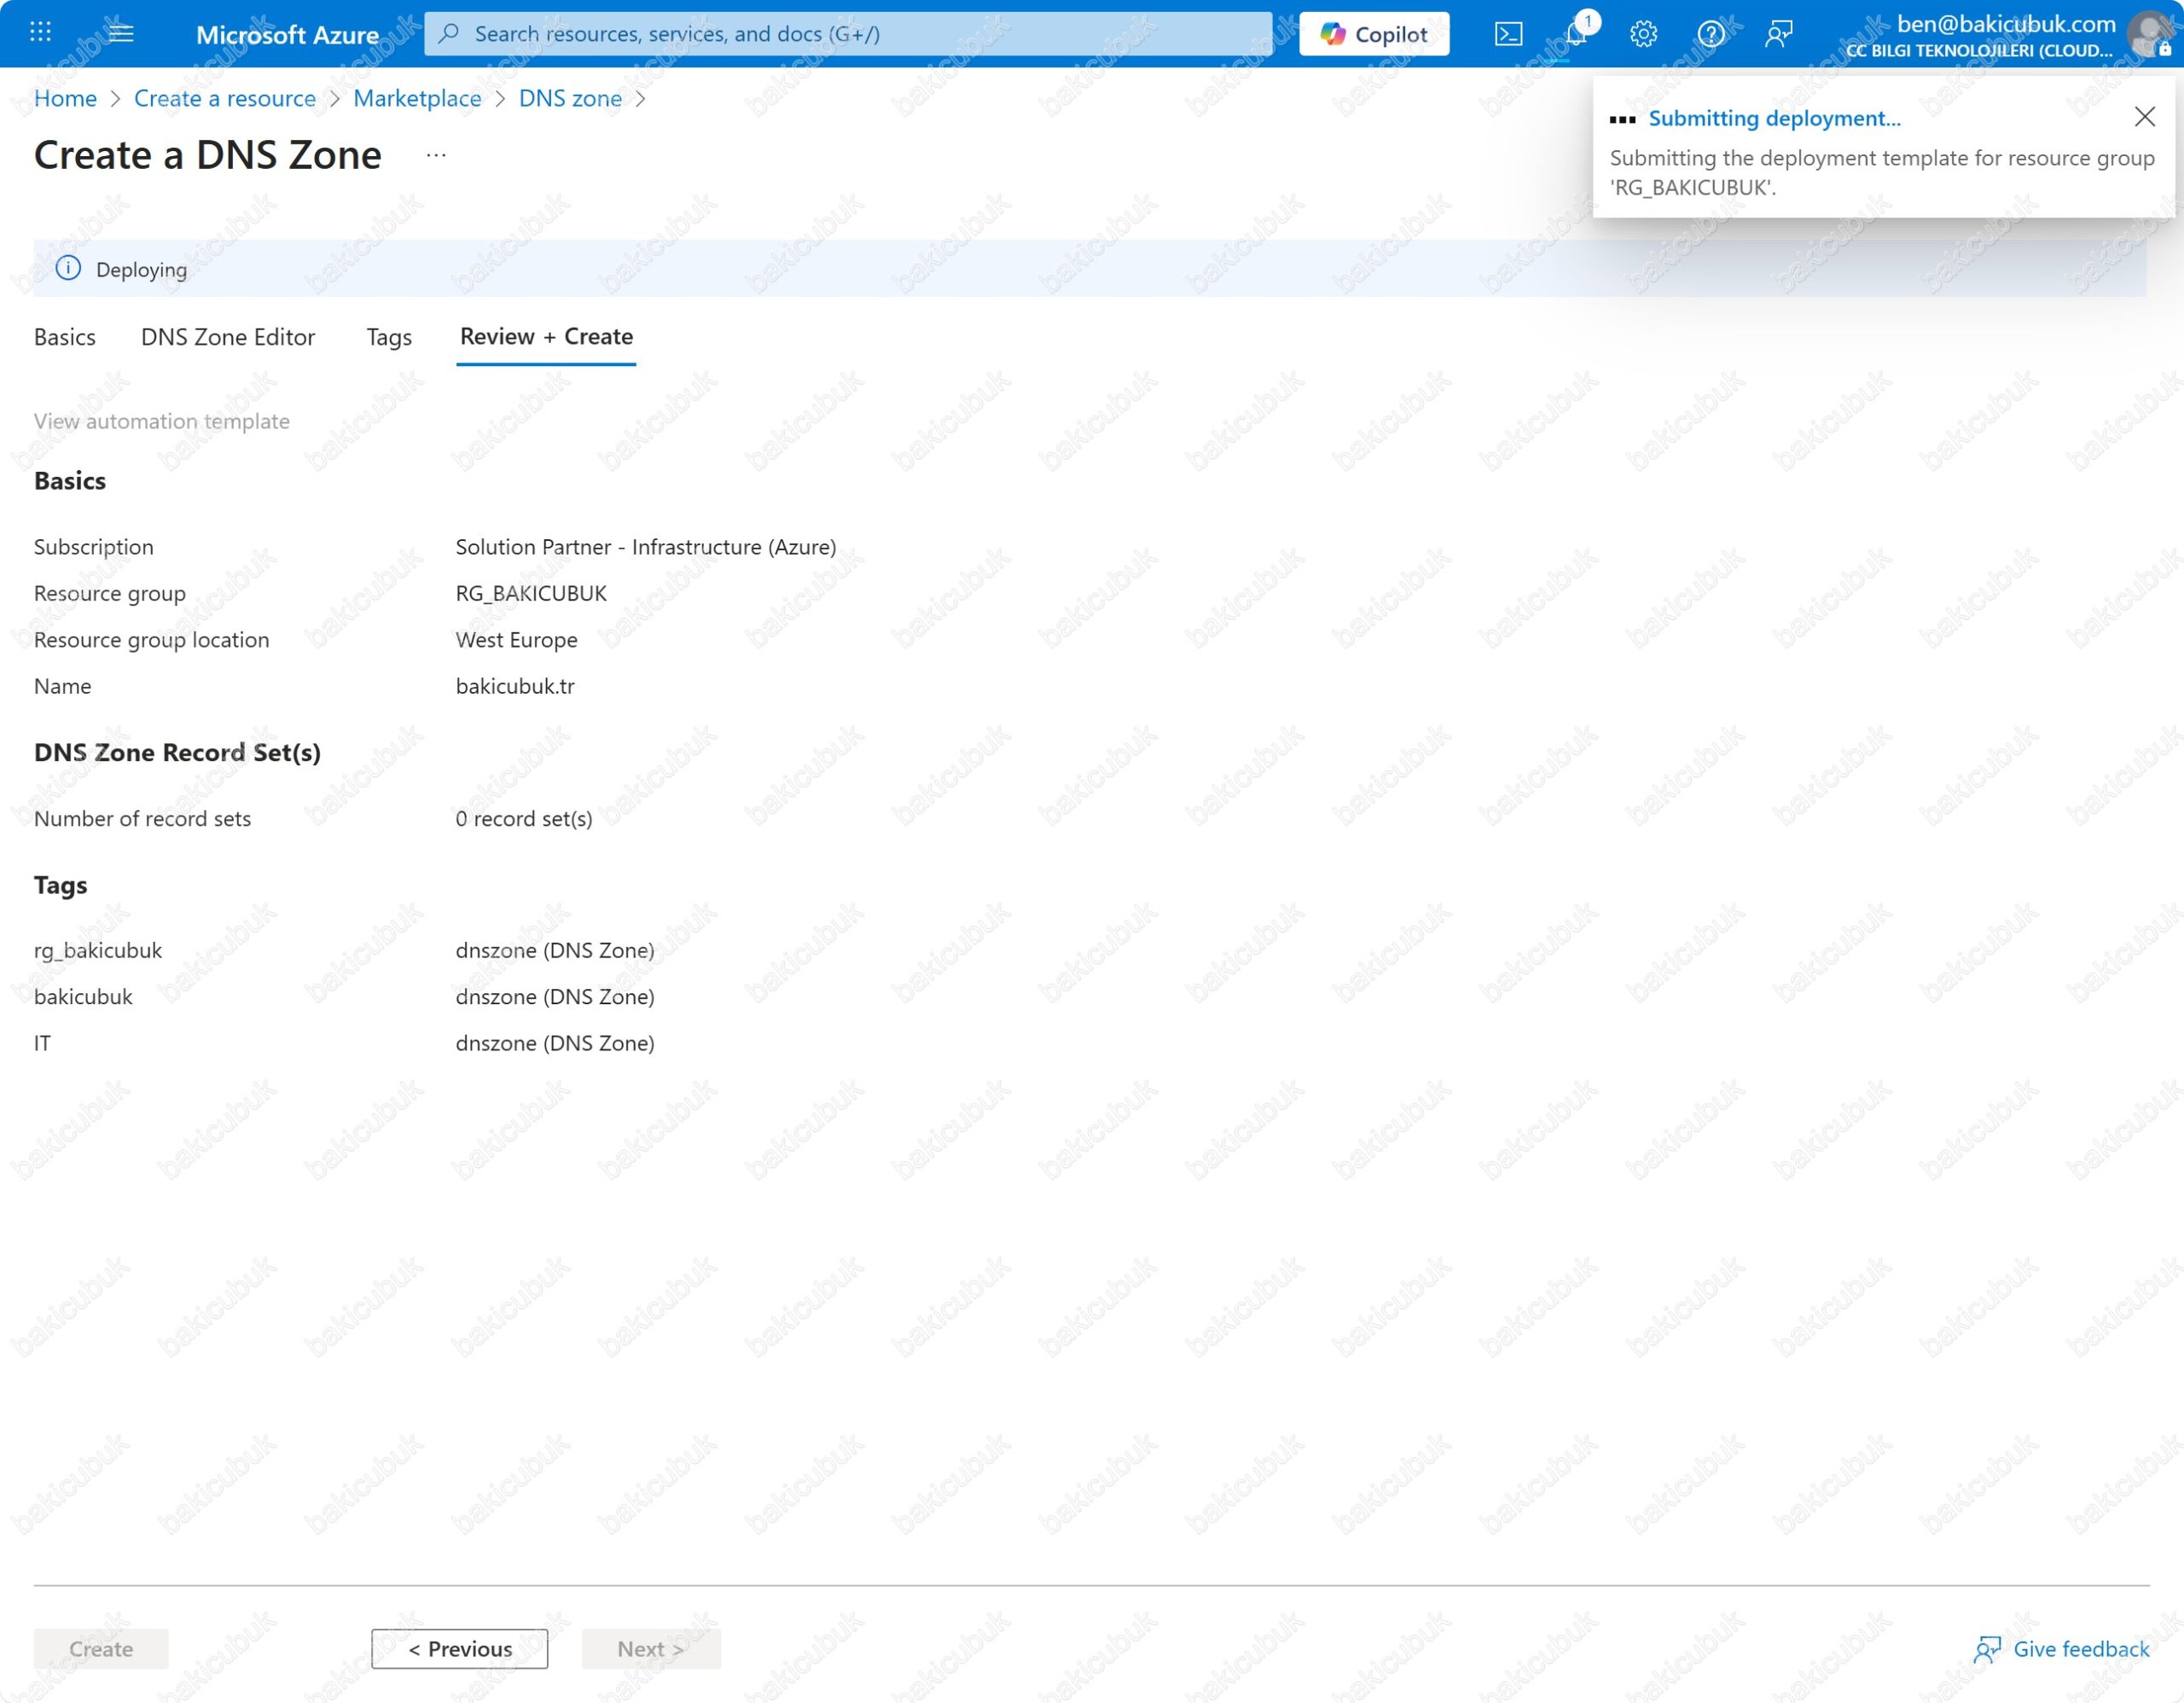Launch Cloud Shell from the top bar
The height and width of the screenshot is (1703, 2184).
1508,34
